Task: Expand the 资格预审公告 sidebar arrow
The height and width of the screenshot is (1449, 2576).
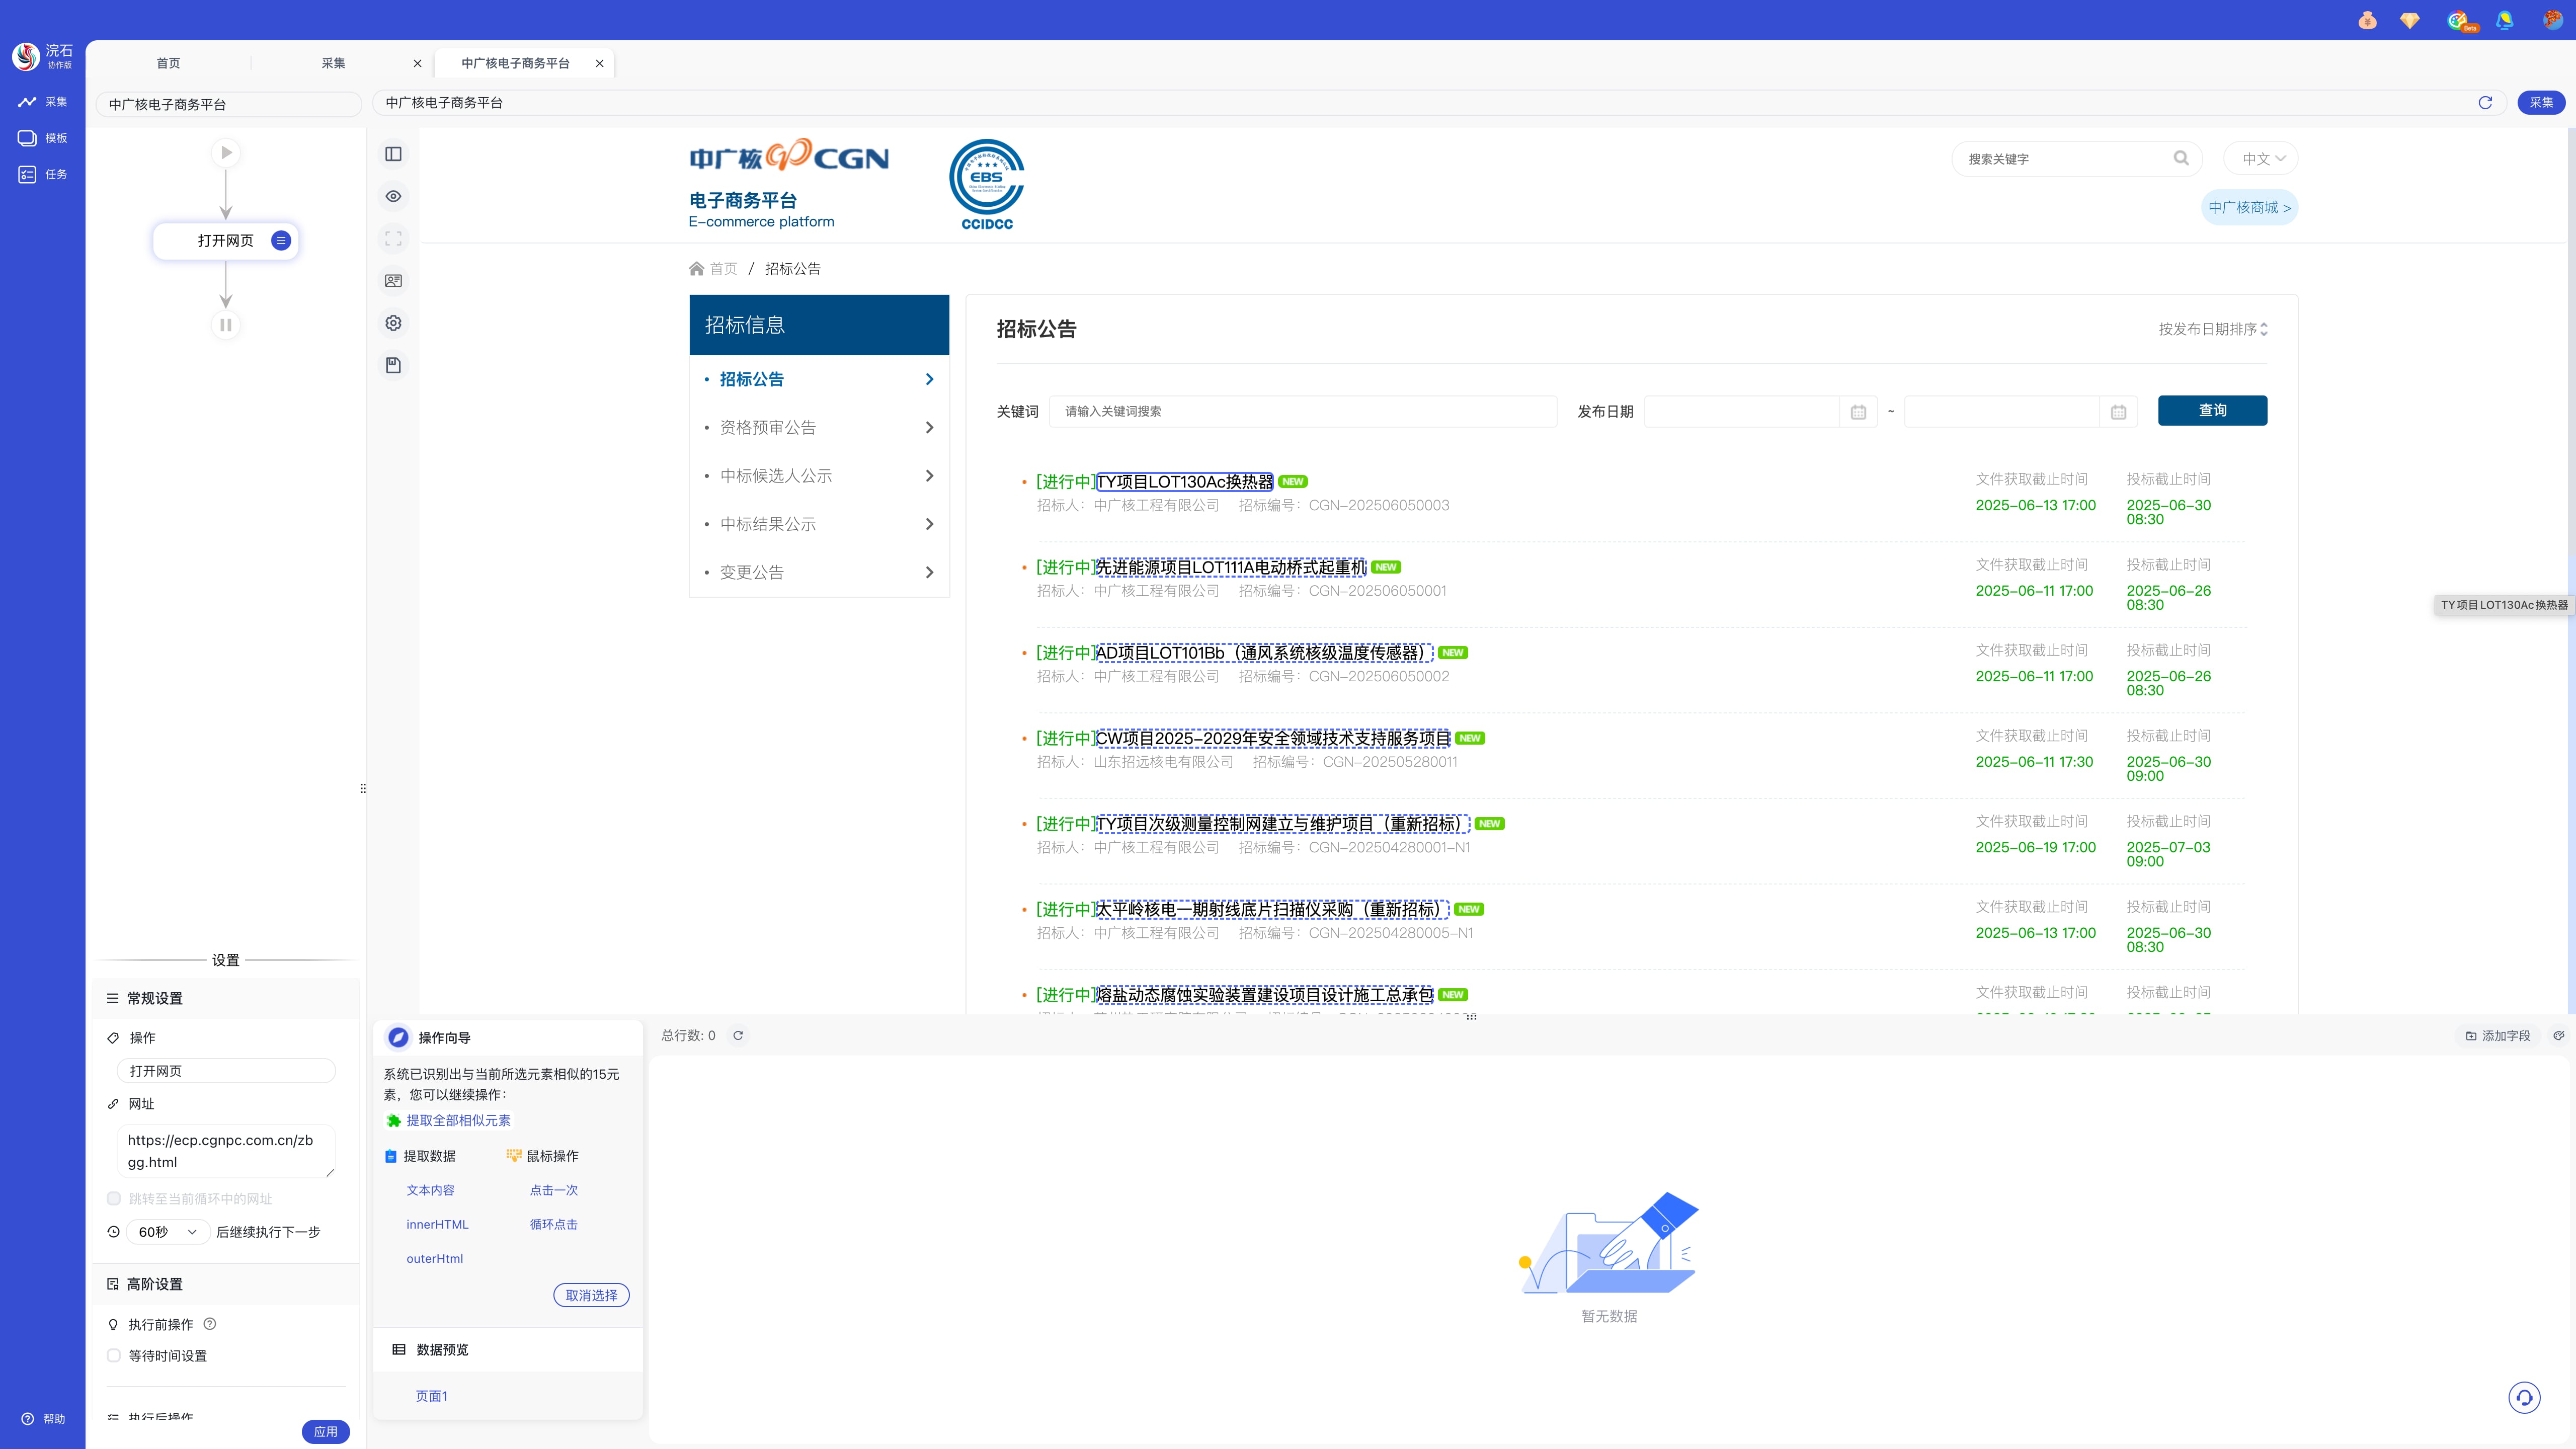Action: 929,428
